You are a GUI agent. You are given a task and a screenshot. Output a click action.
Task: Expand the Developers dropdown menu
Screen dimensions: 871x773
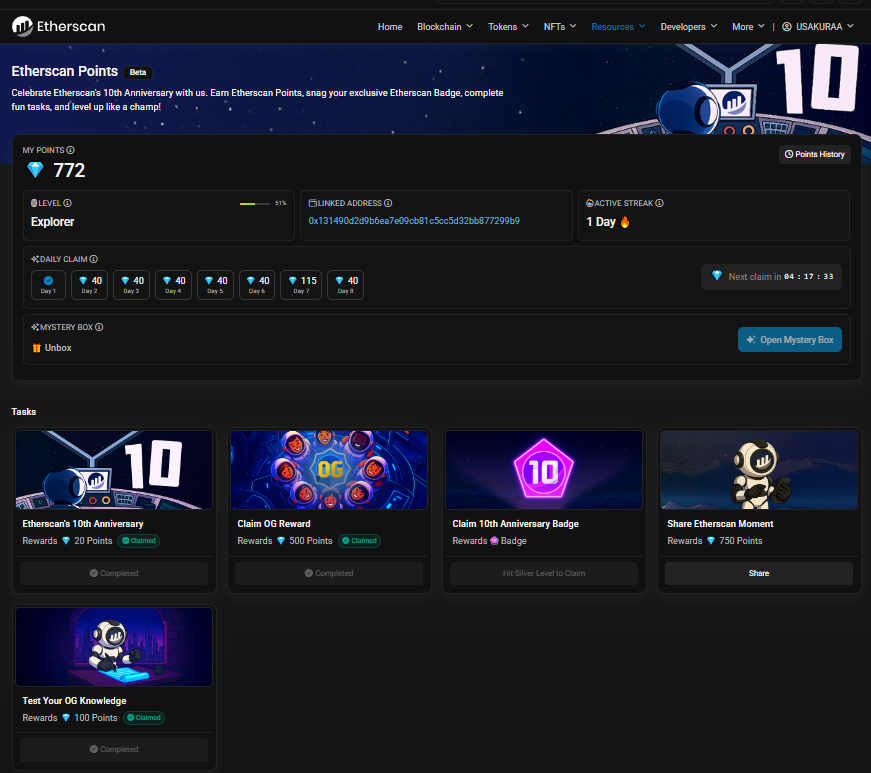[689, 27]
